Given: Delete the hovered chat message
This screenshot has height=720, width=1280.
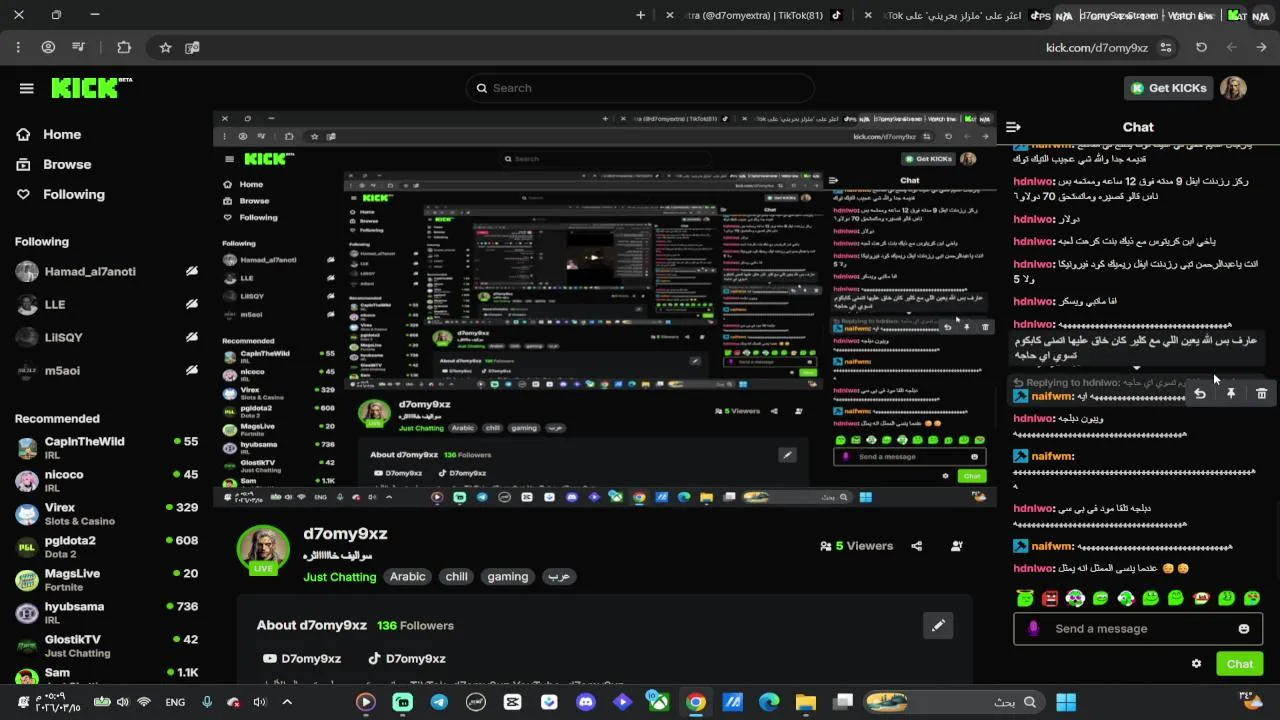Looking at the screenshot, I should [1261, 394].
